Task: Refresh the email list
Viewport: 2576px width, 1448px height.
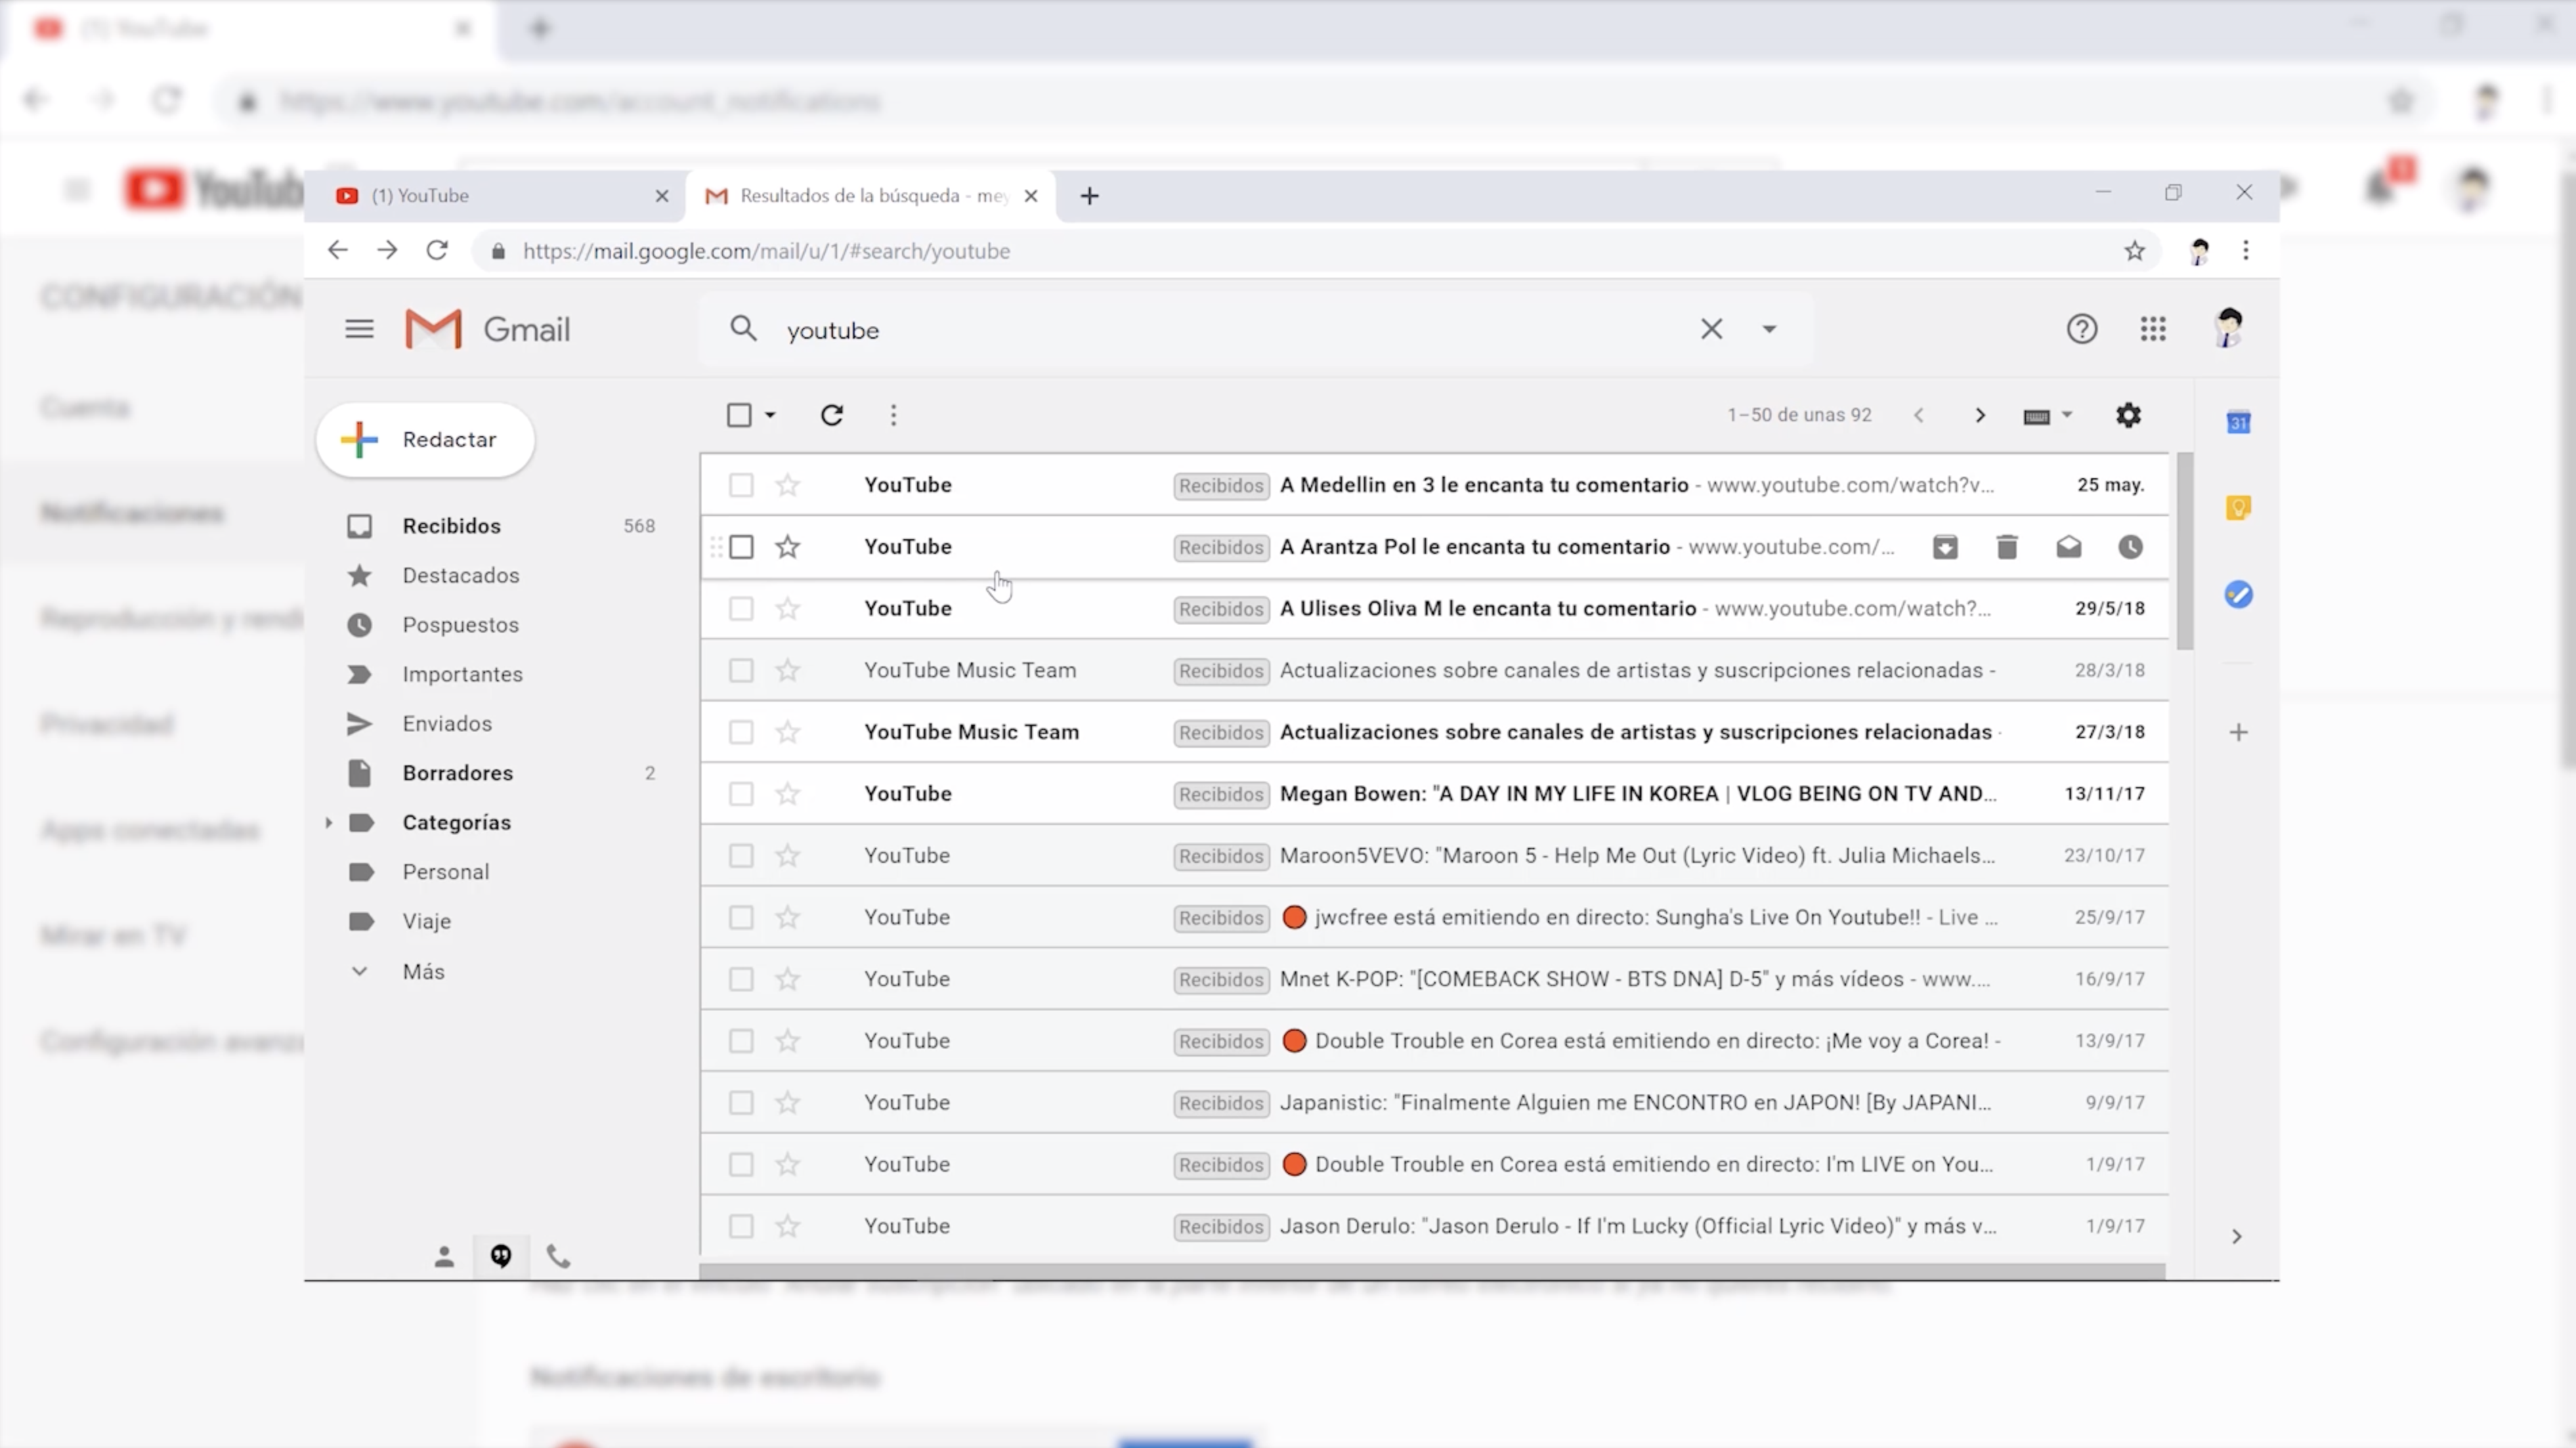Action: pyautogui.click(x=832, y=415)
